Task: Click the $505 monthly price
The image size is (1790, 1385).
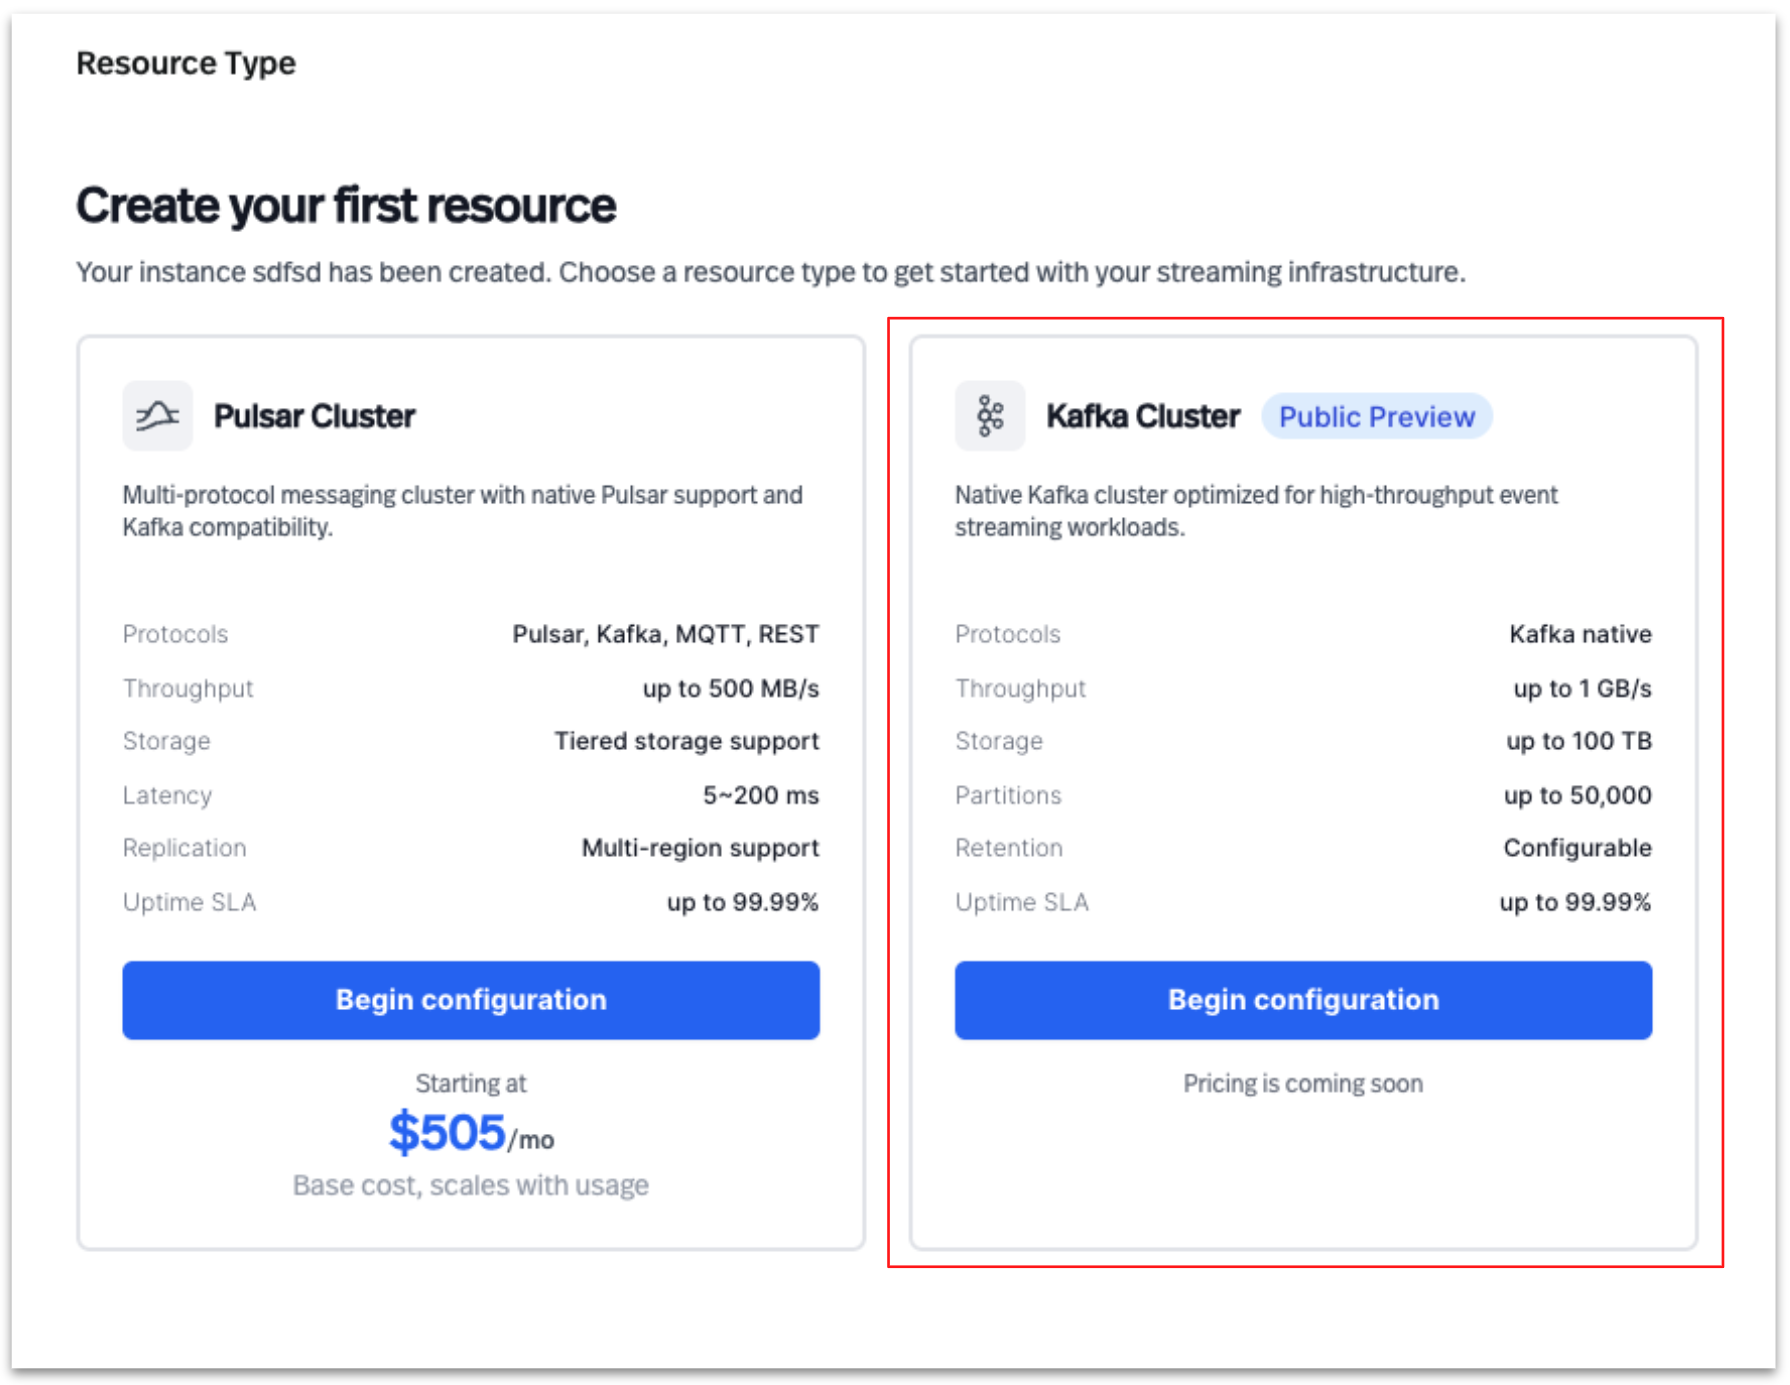Action: (x=447, y=1133)
